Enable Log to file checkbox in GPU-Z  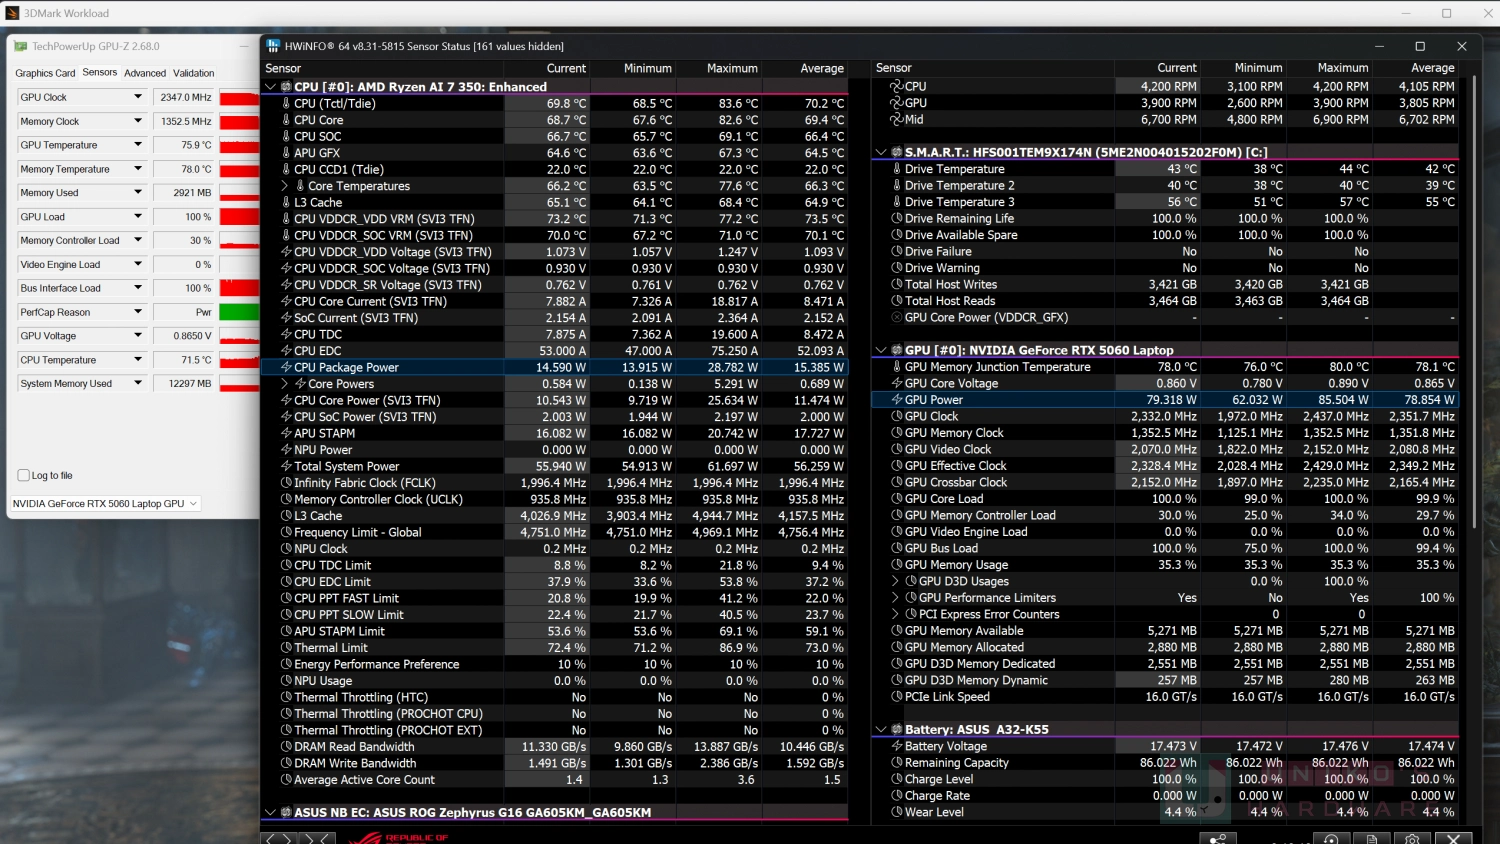[x=24, y=476]
